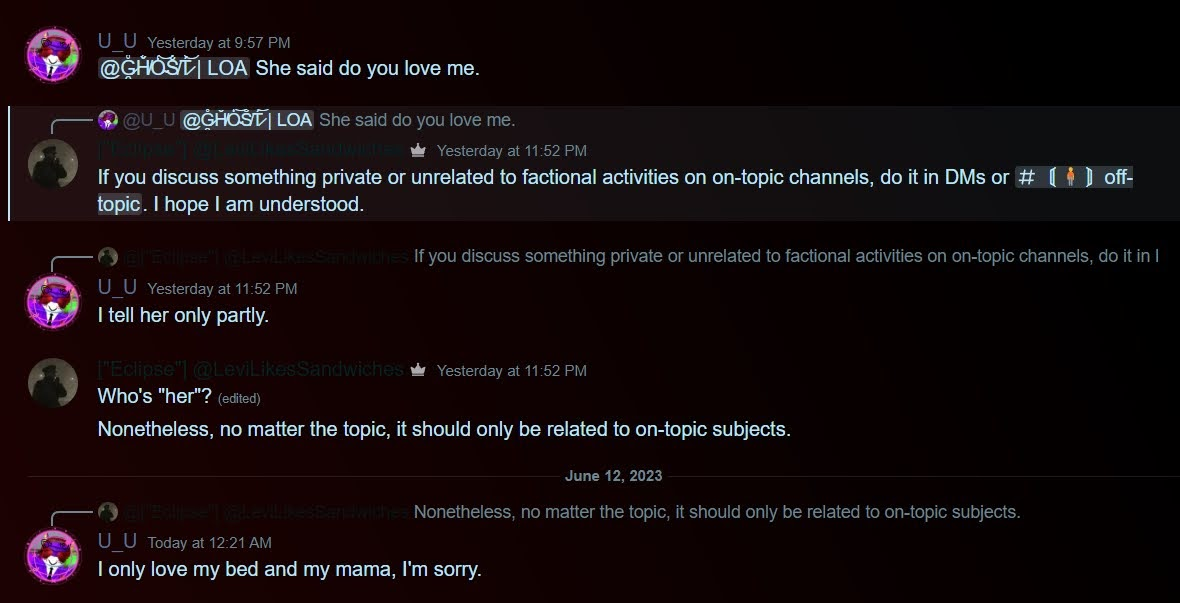This screenshot has width=1180, height=603.
Task: Click LeviLikesSandwiches username above 'Who's her?'
Action: click(x=251, y=369)
